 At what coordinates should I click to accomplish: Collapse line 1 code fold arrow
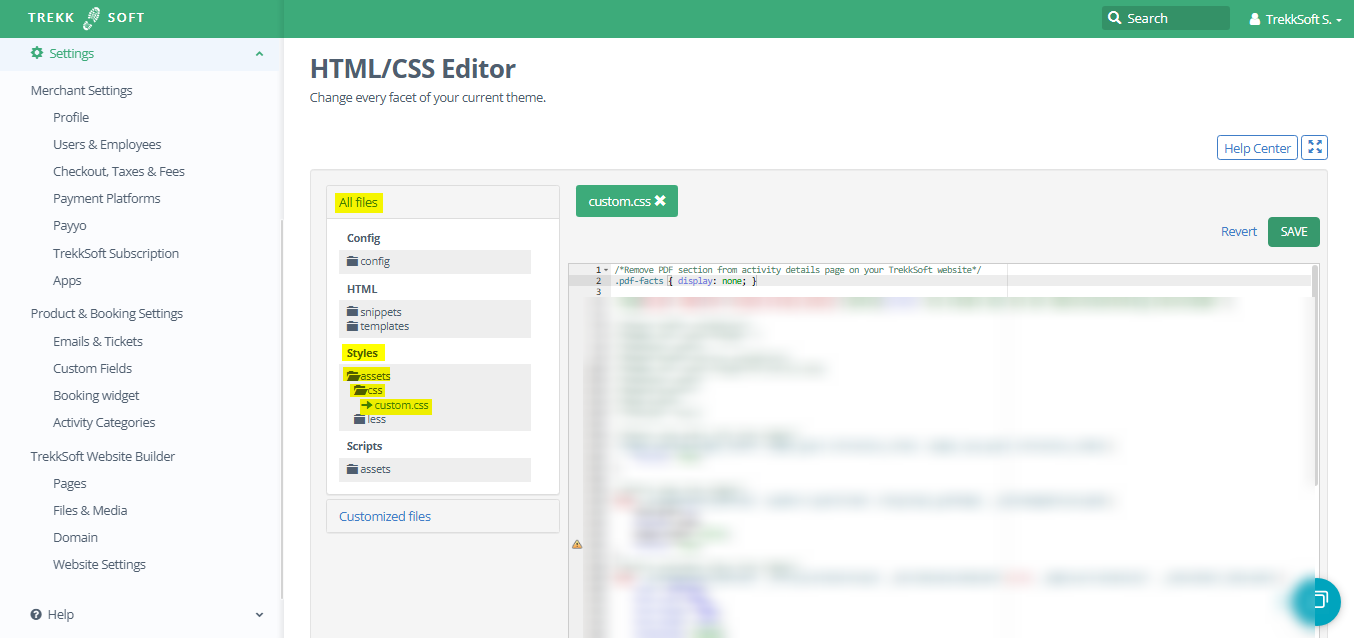coord(606,270)
